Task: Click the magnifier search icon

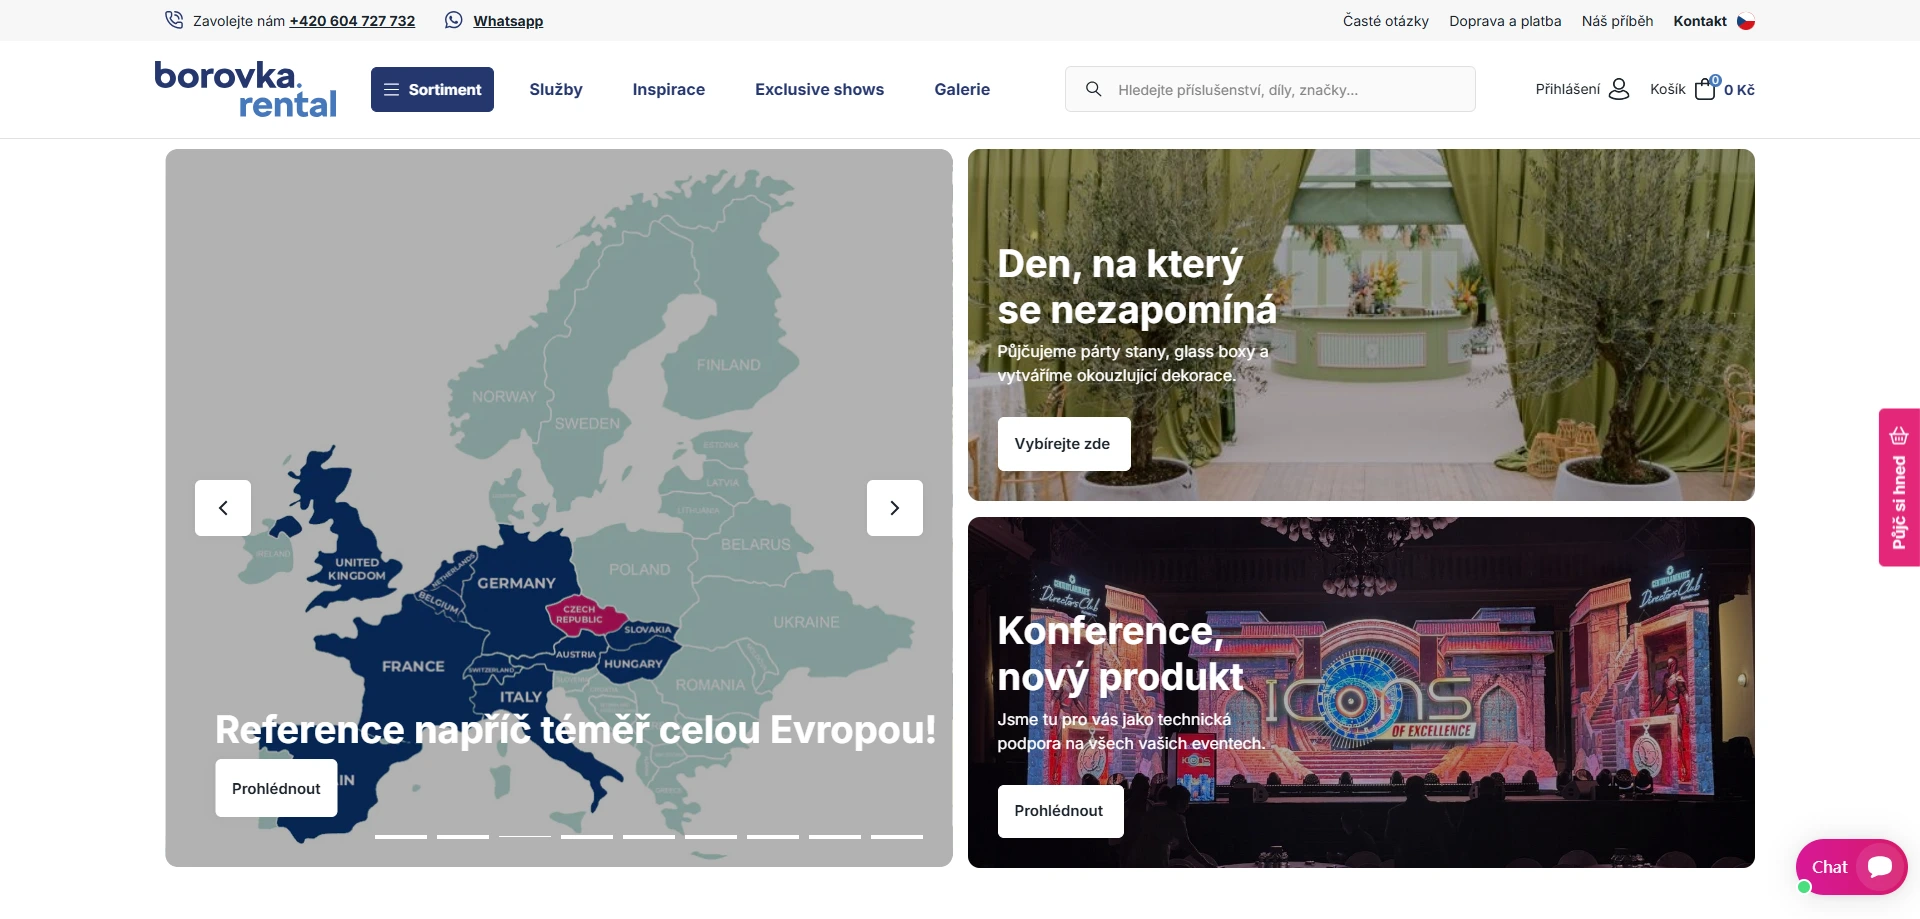Action: 1094,89
